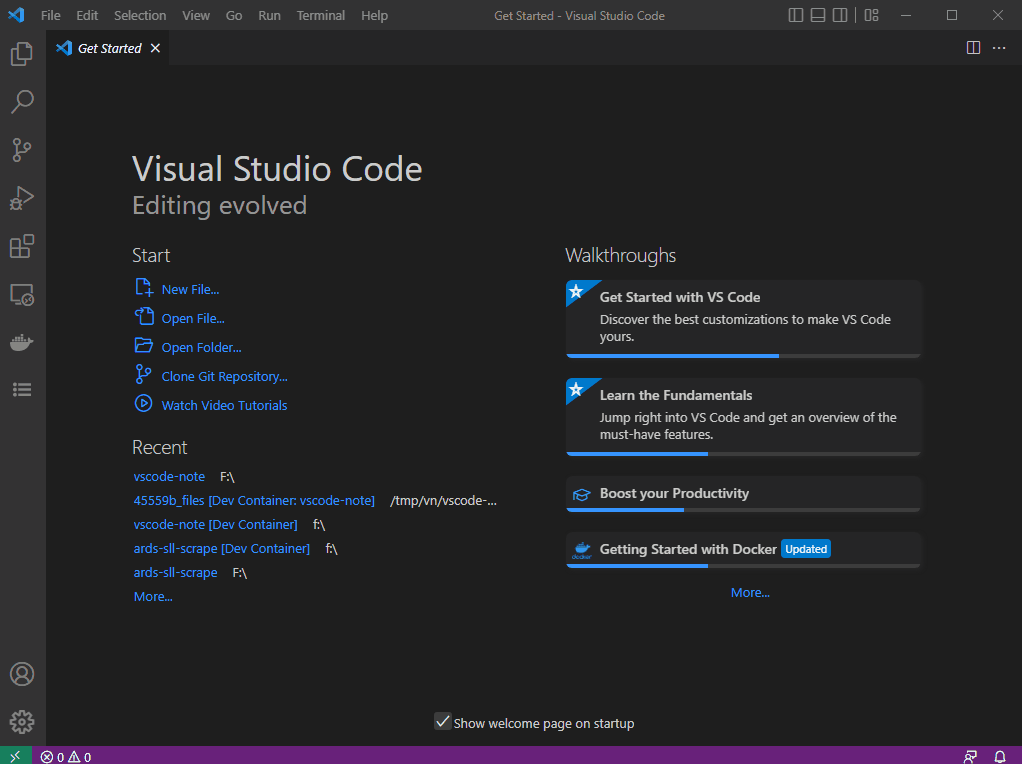Click the Updated badge on Docker walkthrough
Image resolution: width=1022 pixels, height=764 pixels.
point(806,550)
